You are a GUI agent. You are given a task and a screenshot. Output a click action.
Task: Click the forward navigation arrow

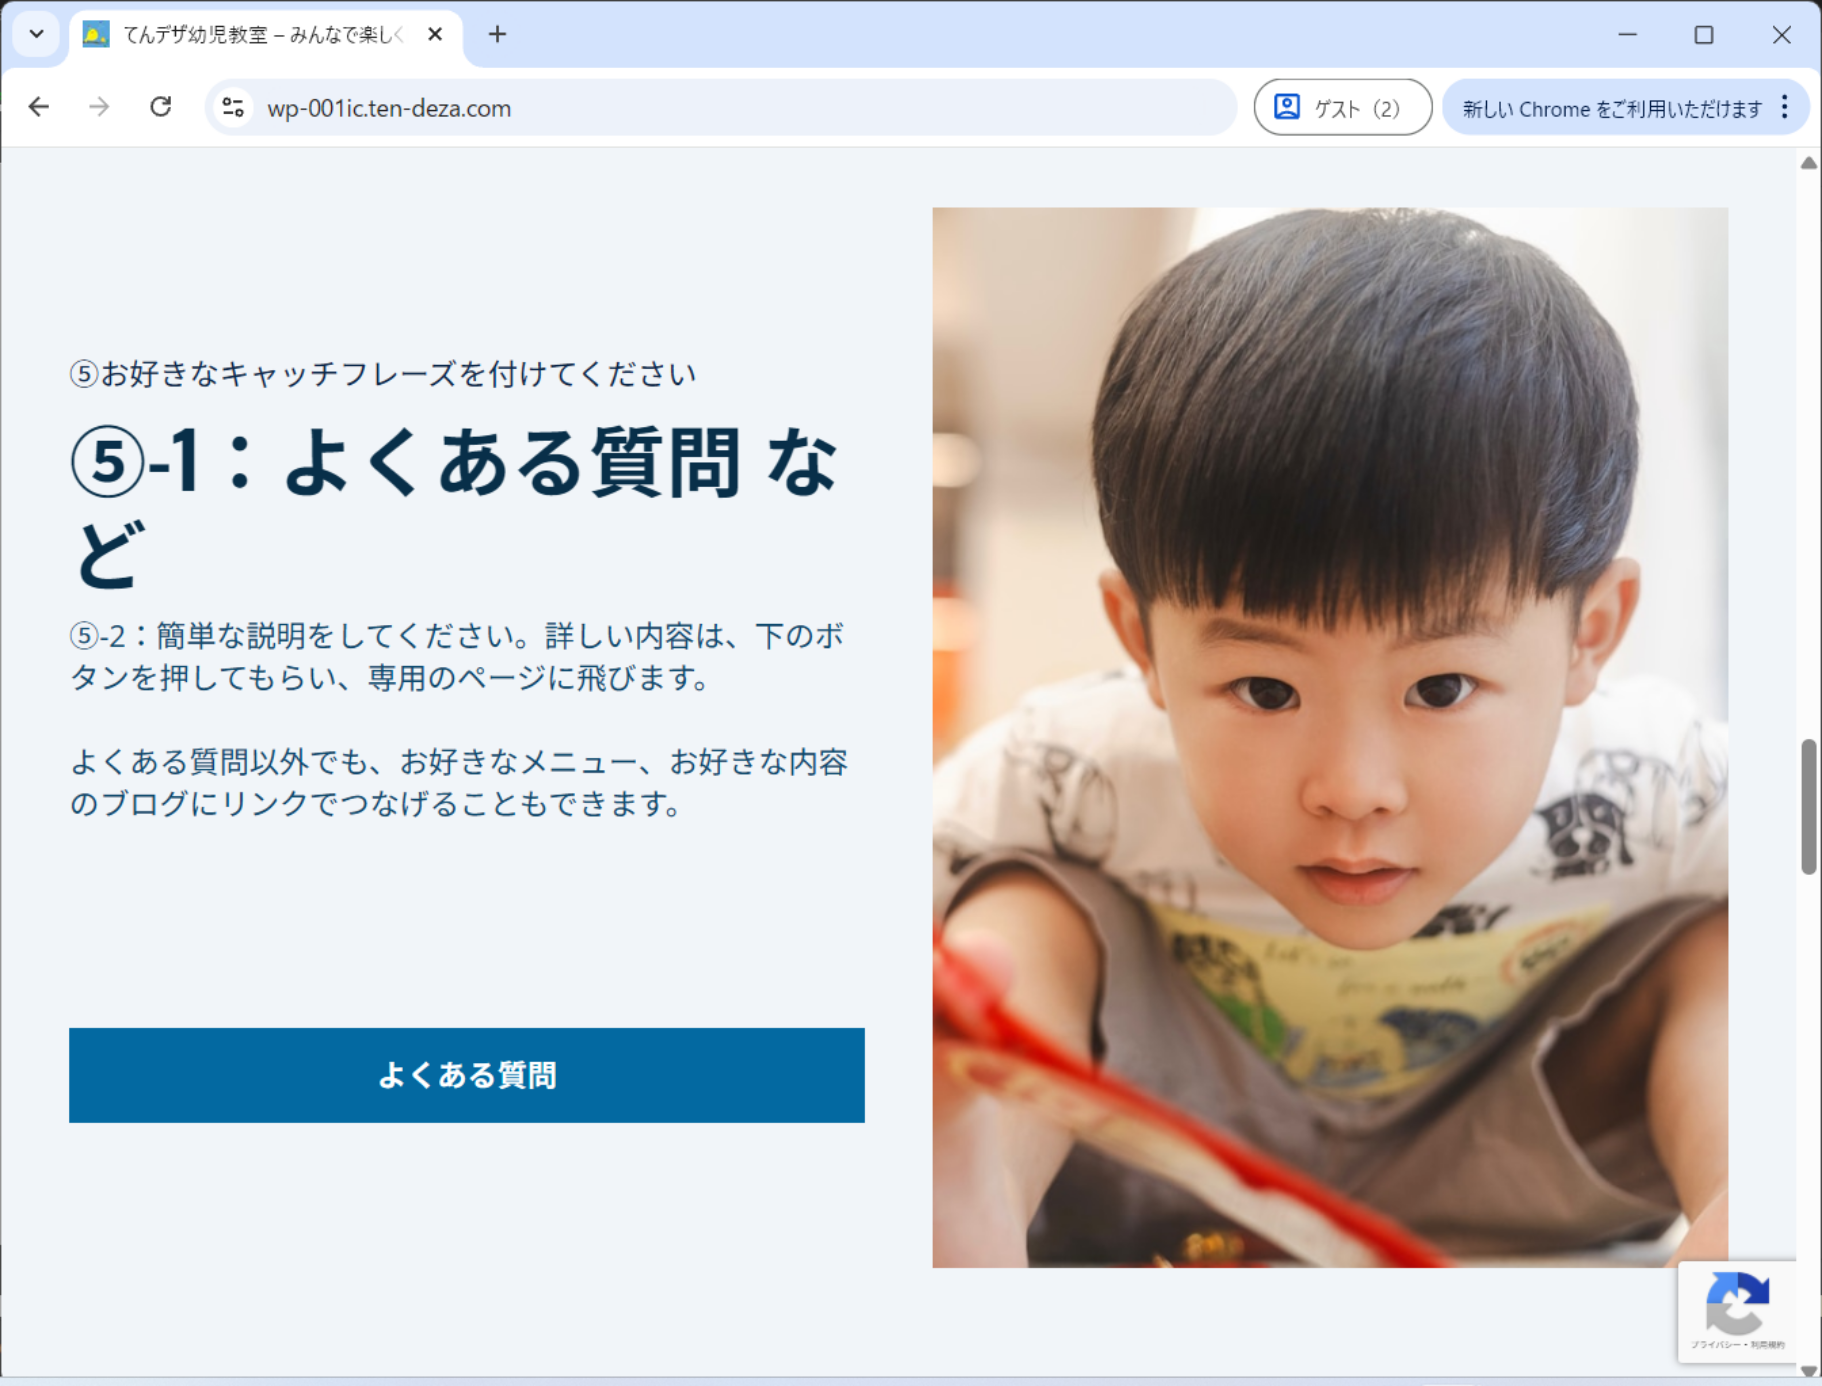pos(99,107)
